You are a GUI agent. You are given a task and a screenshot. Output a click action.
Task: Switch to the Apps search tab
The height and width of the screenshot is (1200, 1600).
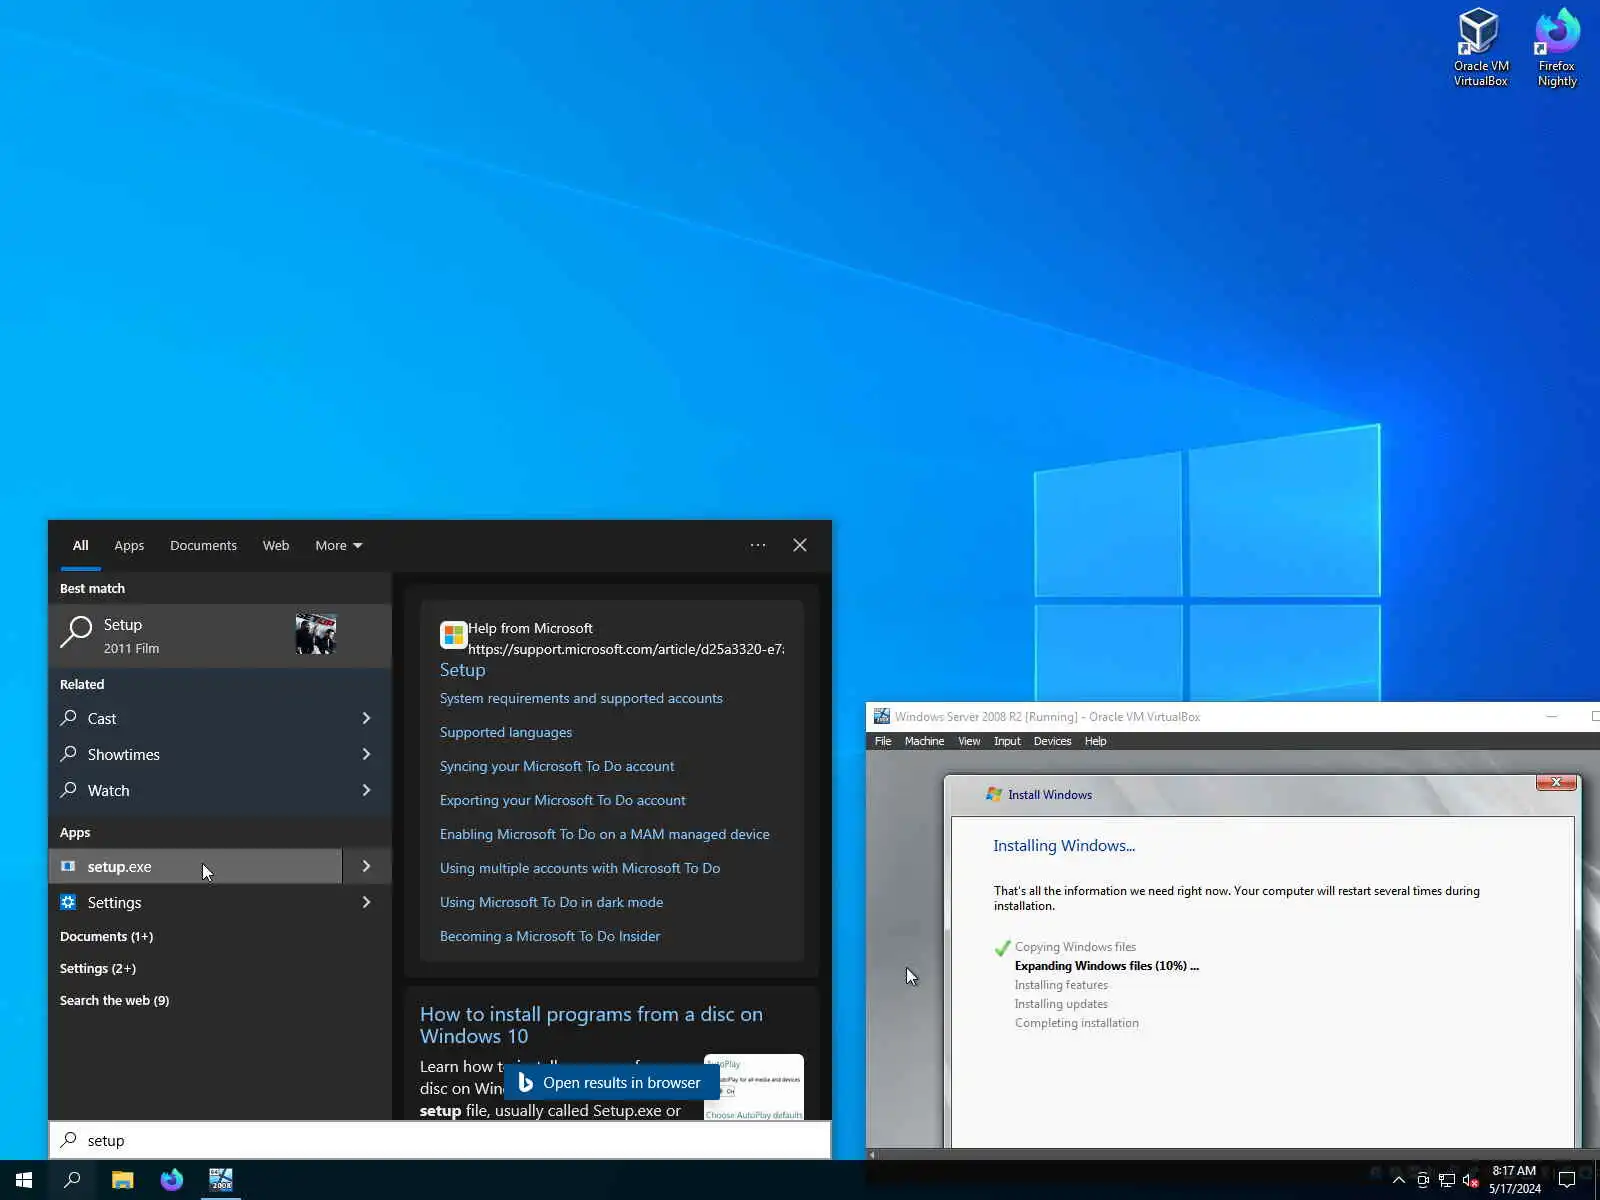coord(129,545)
